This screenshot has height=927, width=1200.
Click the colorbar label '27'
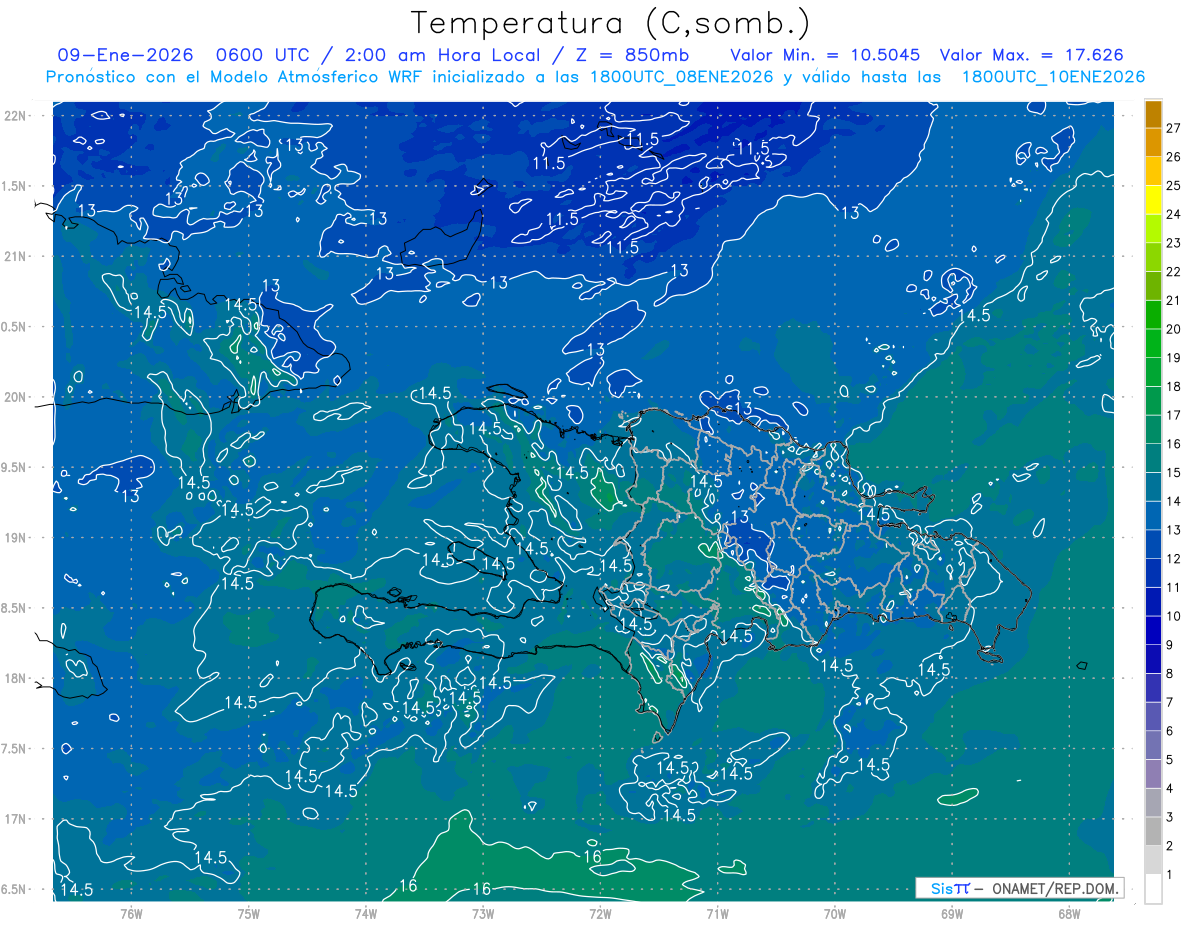(x=1173, y=128)
